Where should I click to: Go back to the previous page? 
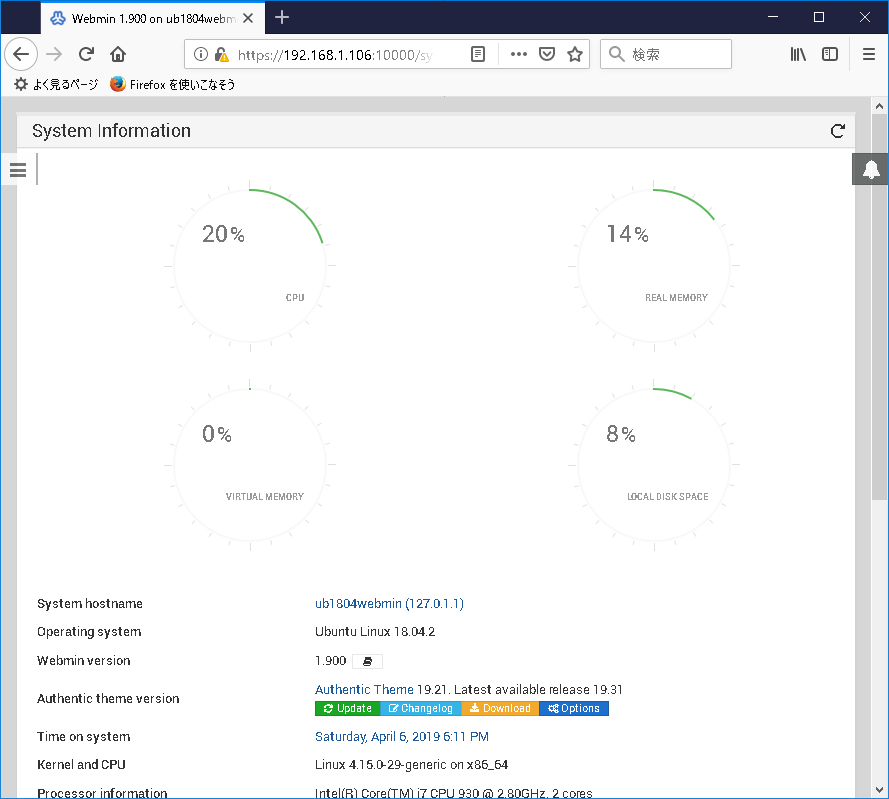click(21, 54)
